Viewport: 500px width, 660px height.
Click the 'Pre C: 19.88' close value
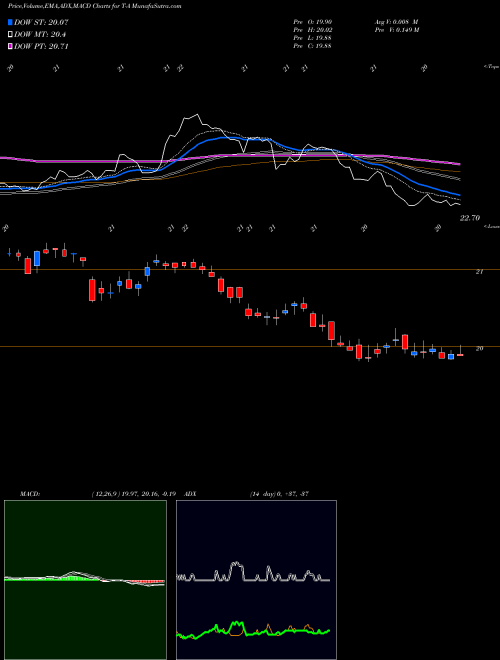click(x=312, y=46)
